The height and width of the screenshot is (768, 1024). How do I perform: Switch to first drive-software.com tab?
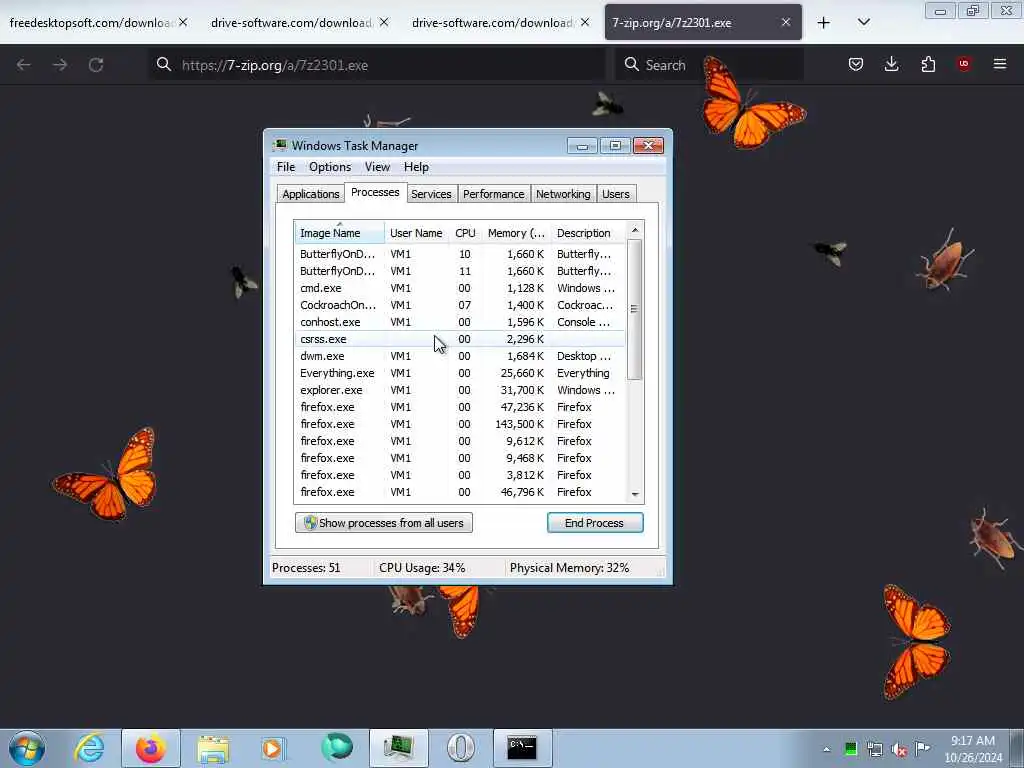[291, 23]
